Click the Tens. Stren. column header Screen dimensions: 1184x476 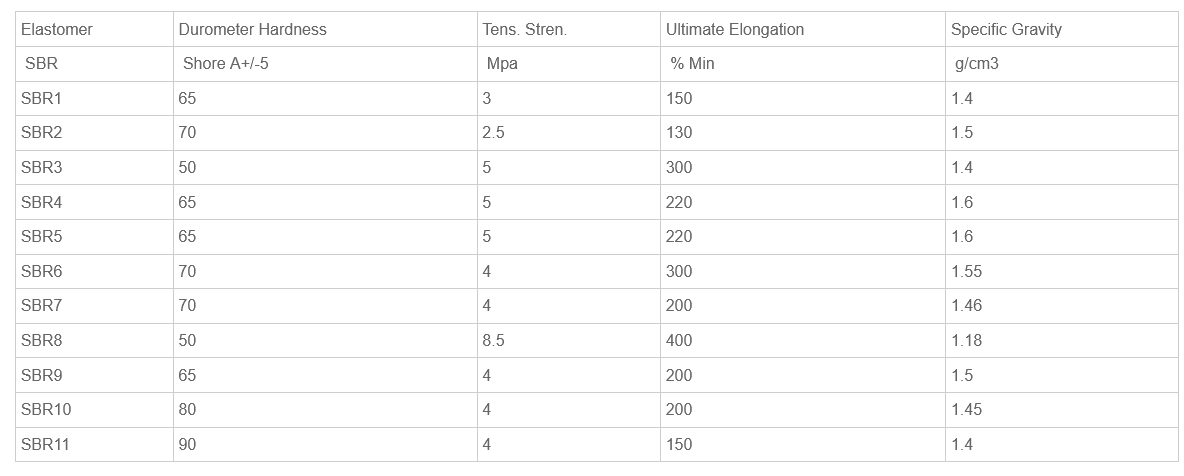click(524, 29)
